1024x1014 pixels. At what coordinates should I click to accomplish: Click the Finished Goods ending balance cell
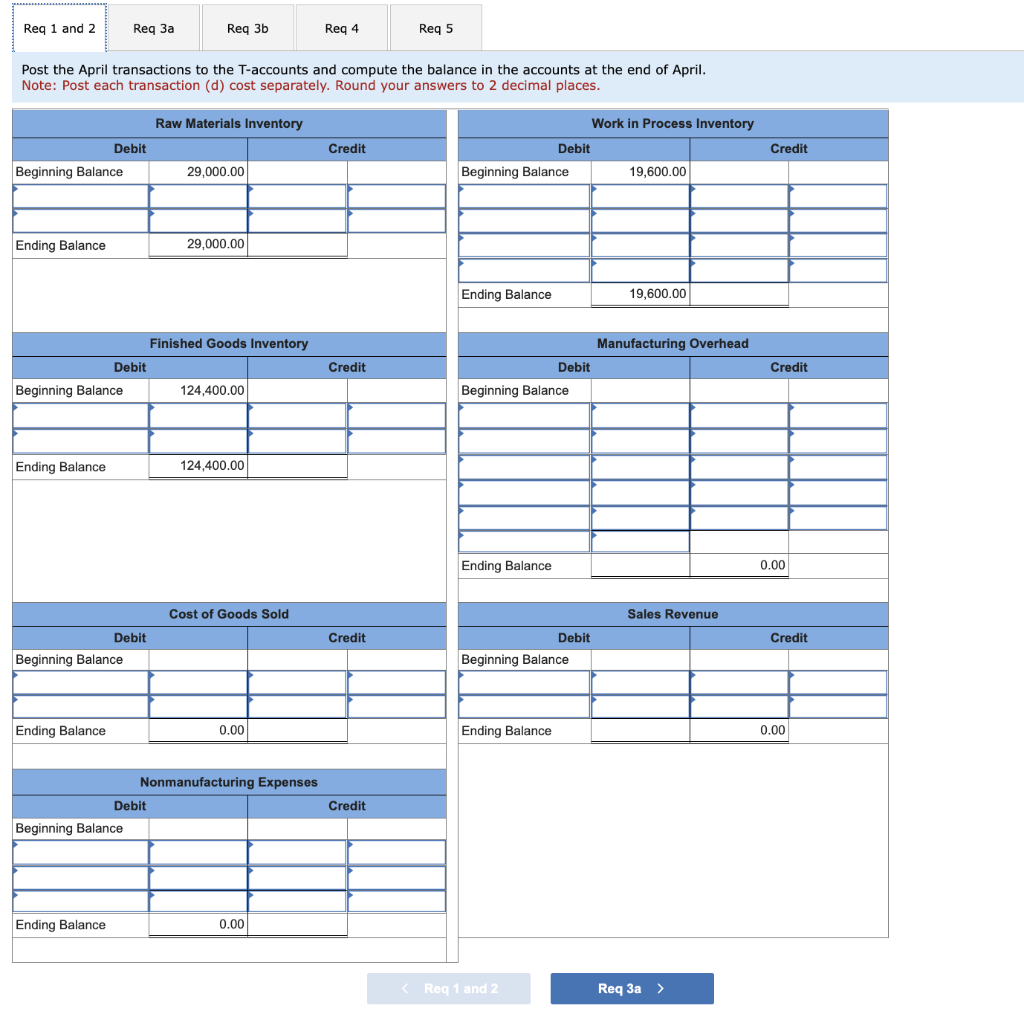click(x=197, y=466)
